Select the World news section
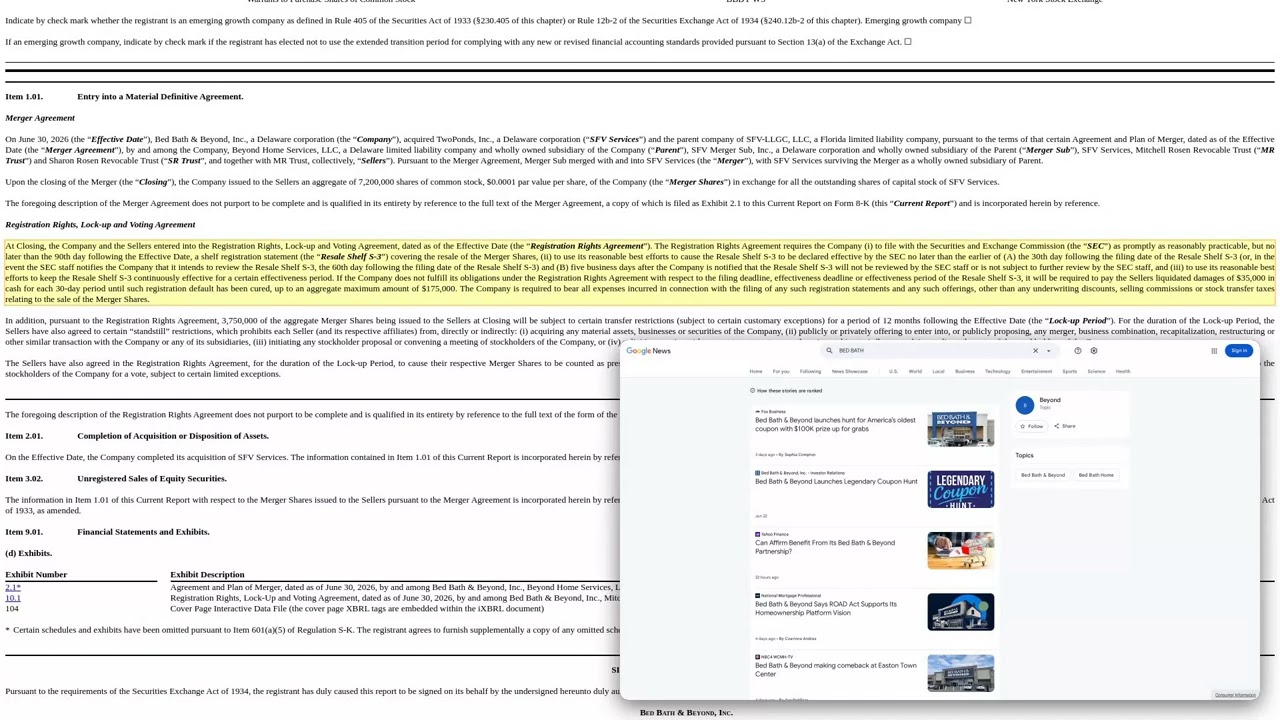The width and height of the screenshot is (1280, 720). 915,371
